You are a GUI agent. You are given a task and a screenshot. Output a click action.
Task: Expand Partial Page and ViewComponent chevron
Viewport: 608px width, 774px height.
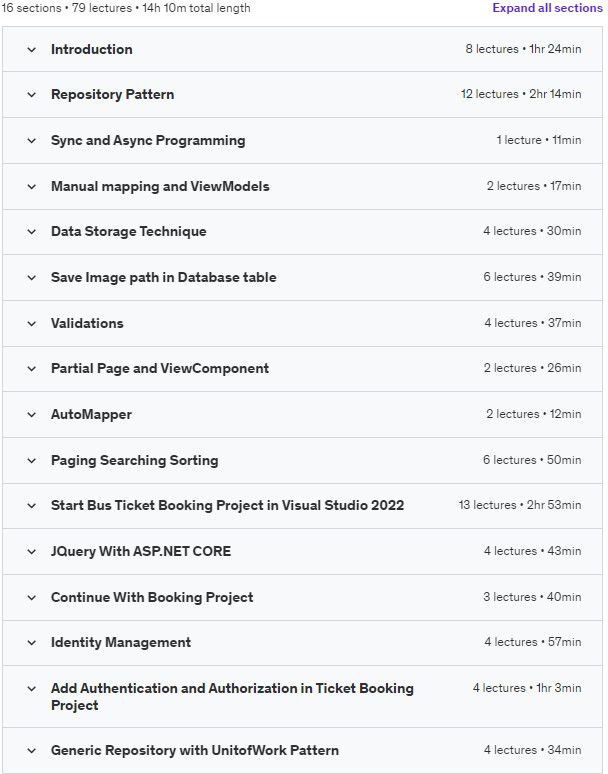coord(32,369)
